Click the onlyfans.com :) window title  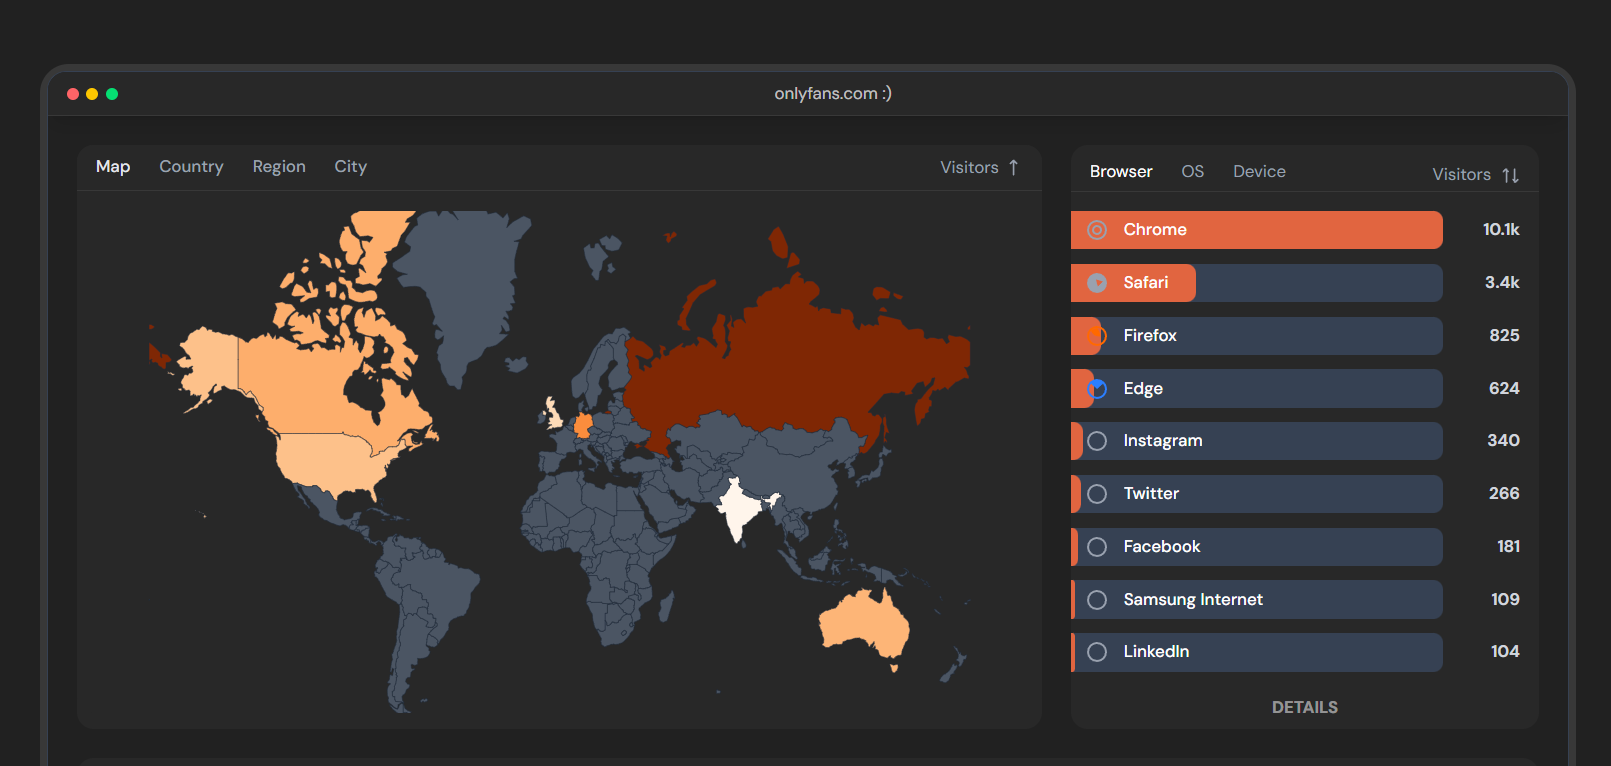pyautogui.click(x=833, y=93)
